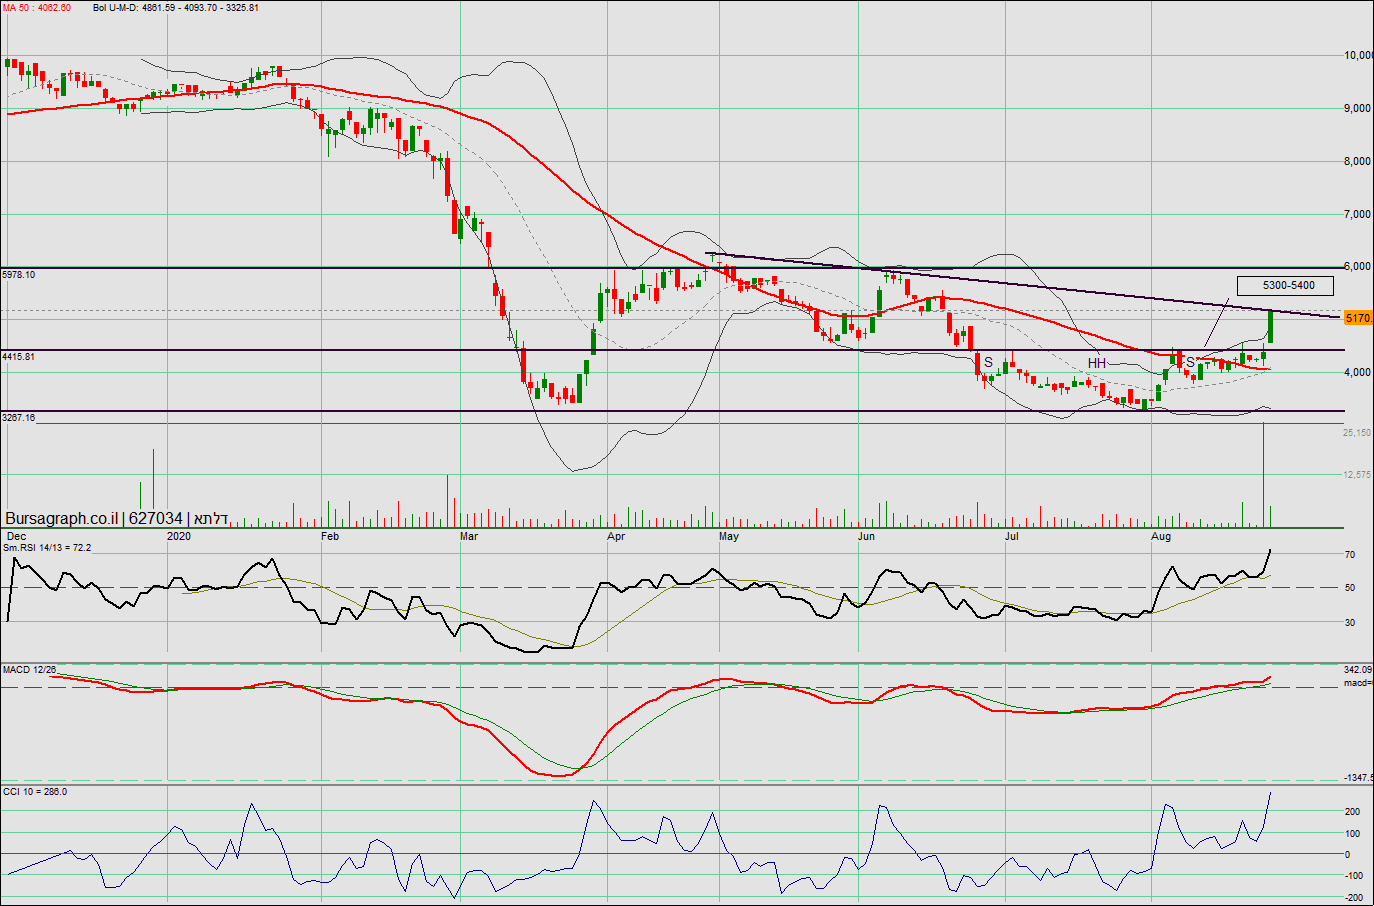1374x906 pixels.
Task: Click the Feb date axis label
Action: pos(330,537)
